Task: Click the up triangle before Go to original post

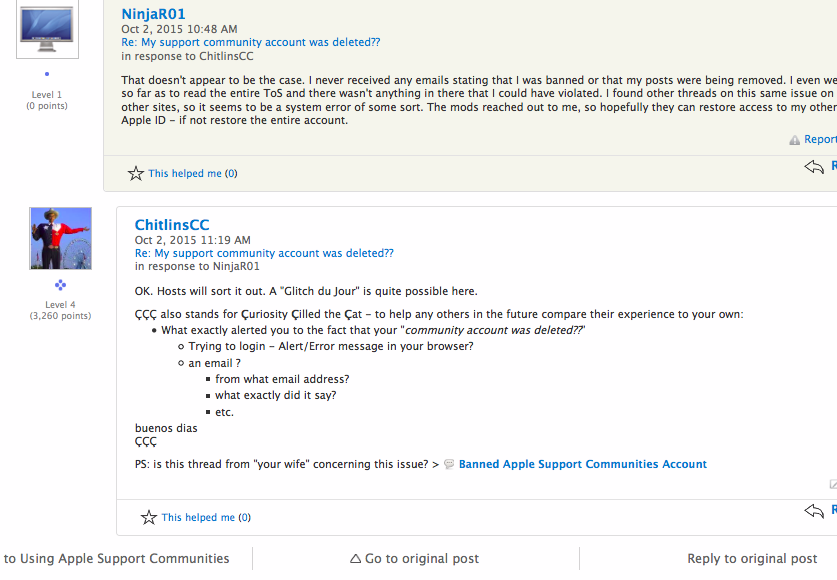Action: (x=355, y=559)
